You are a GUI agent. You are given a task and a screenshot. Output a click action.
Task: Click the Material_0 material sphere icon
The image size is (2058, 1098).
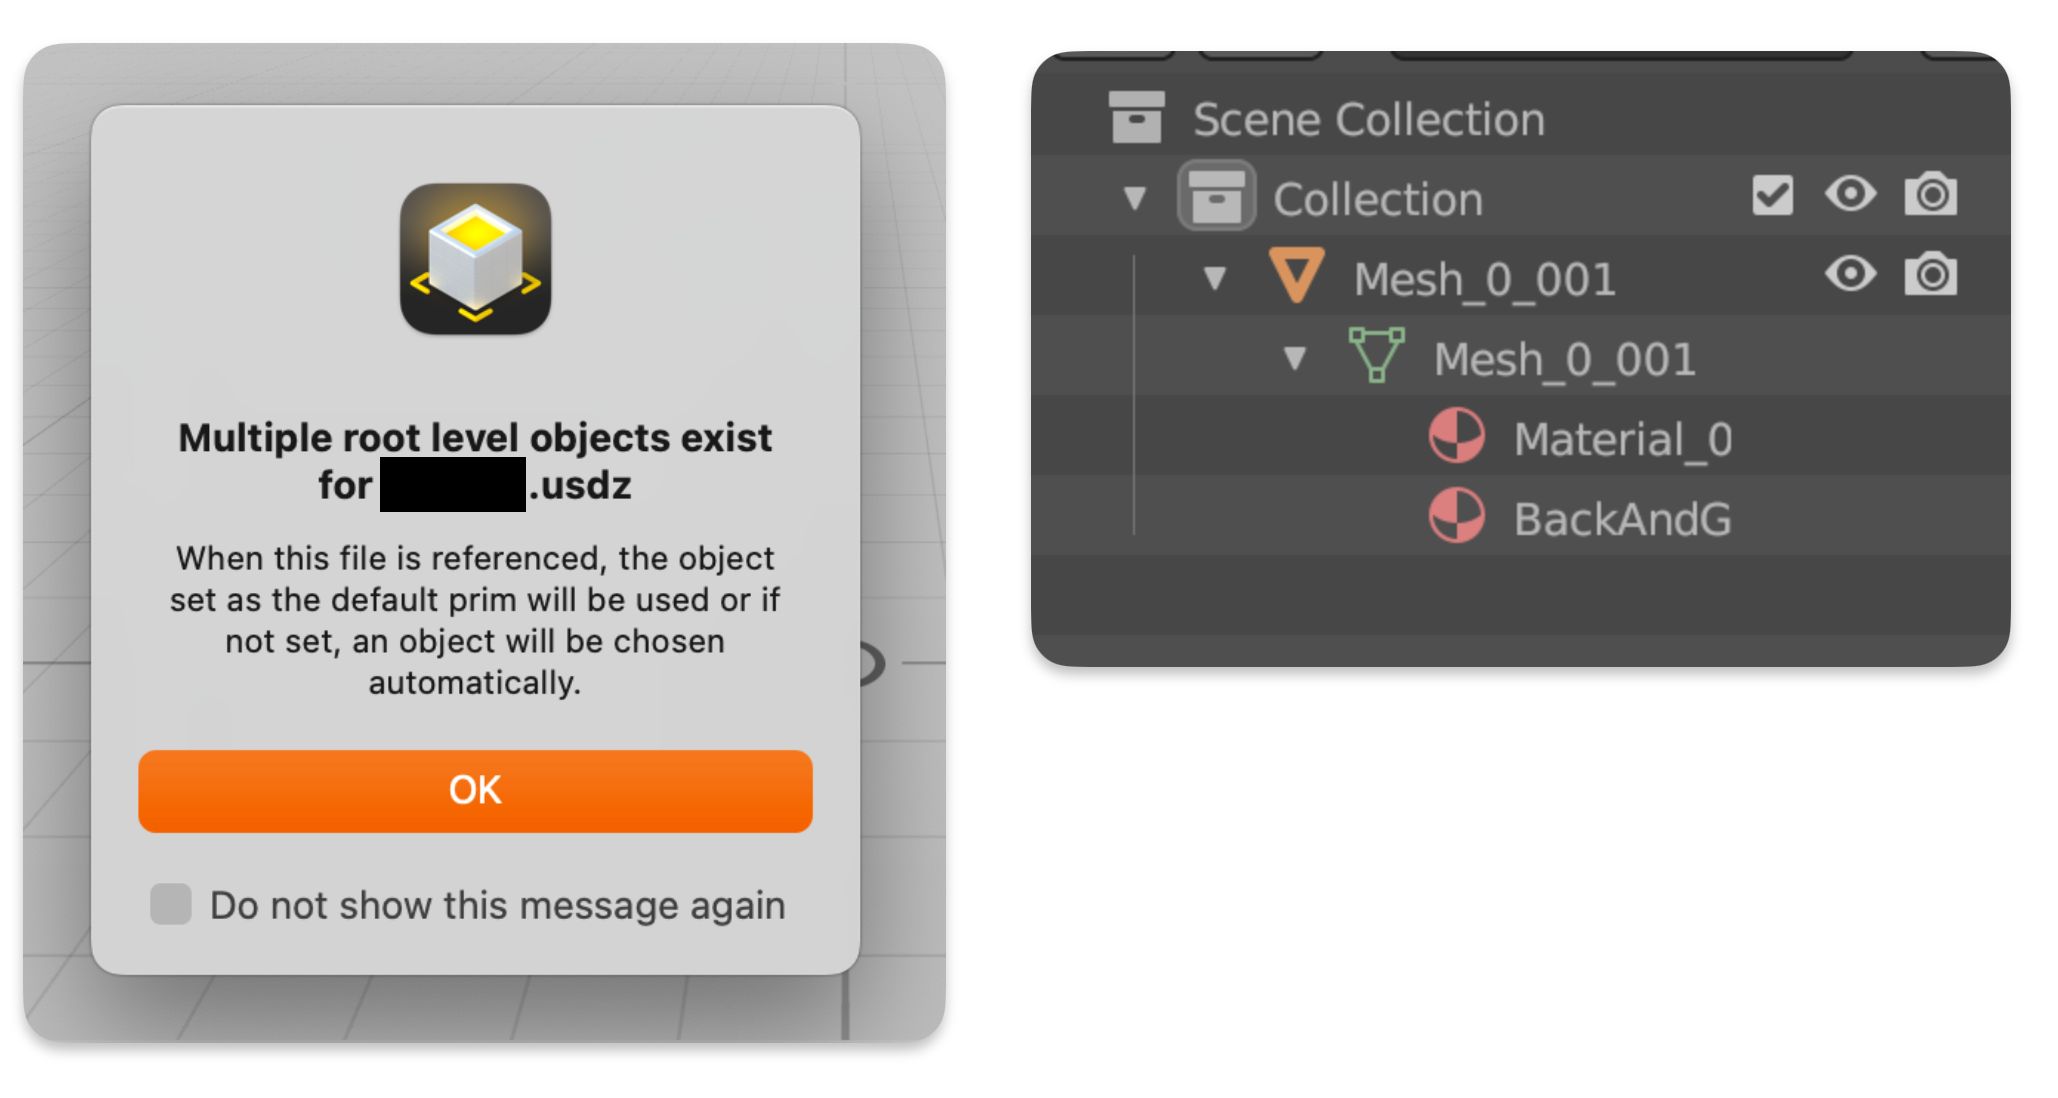tap(1457, 436)
